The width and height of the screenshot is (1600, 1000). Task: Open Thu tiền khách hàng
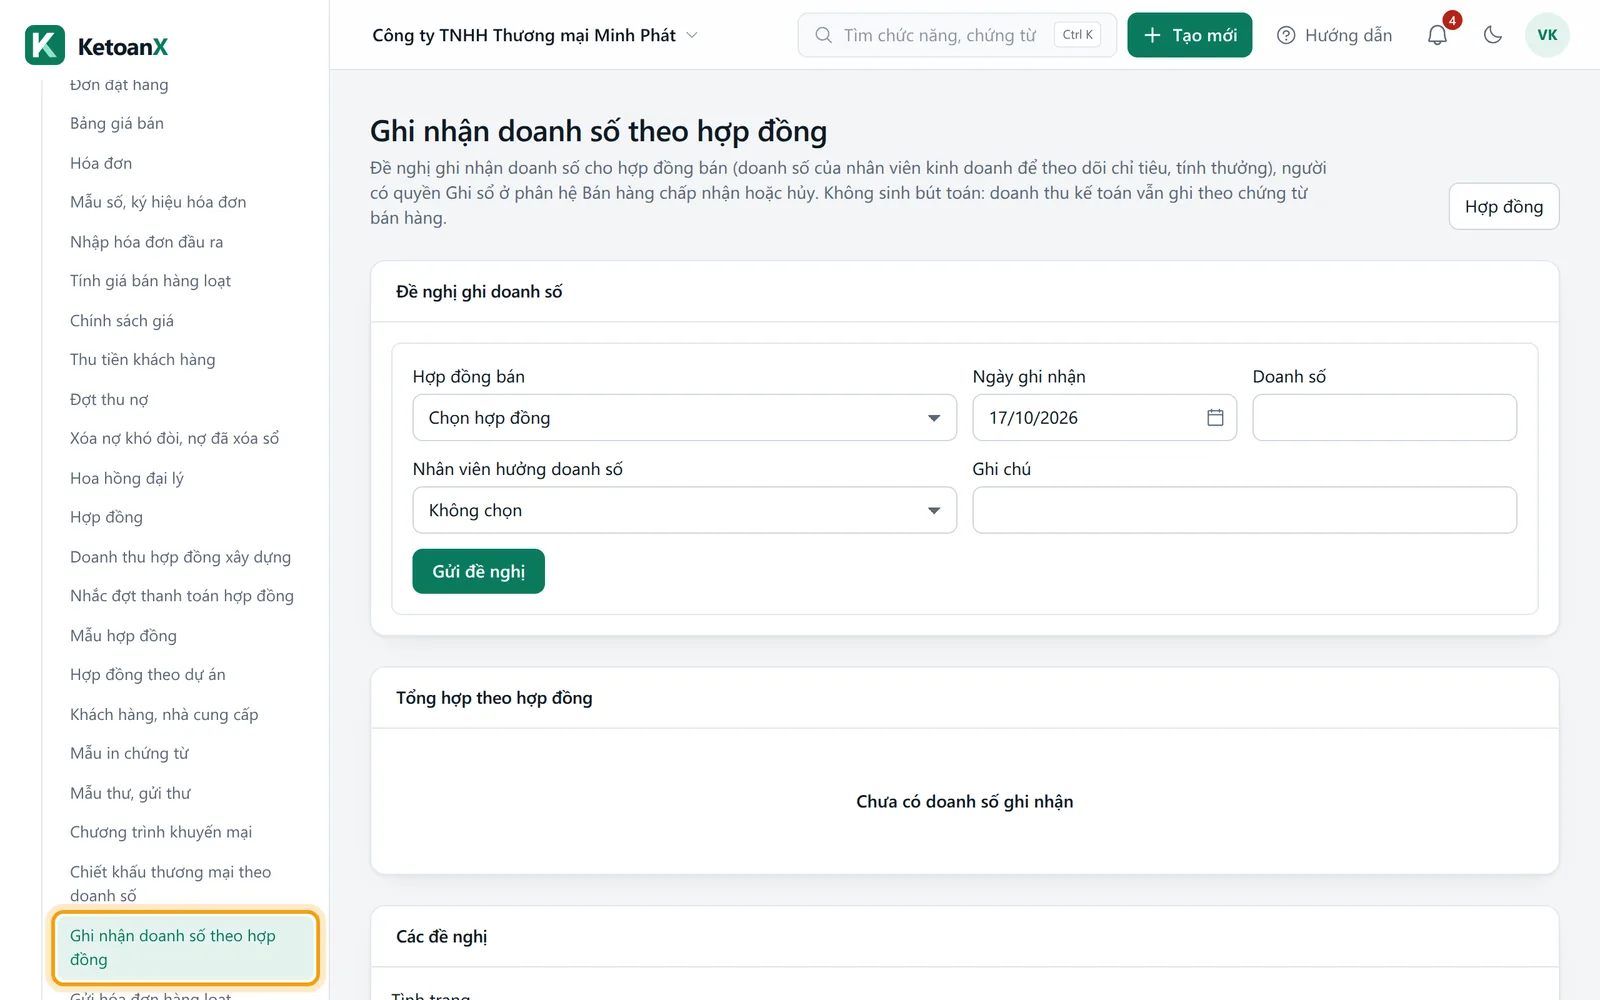[143, 359]
